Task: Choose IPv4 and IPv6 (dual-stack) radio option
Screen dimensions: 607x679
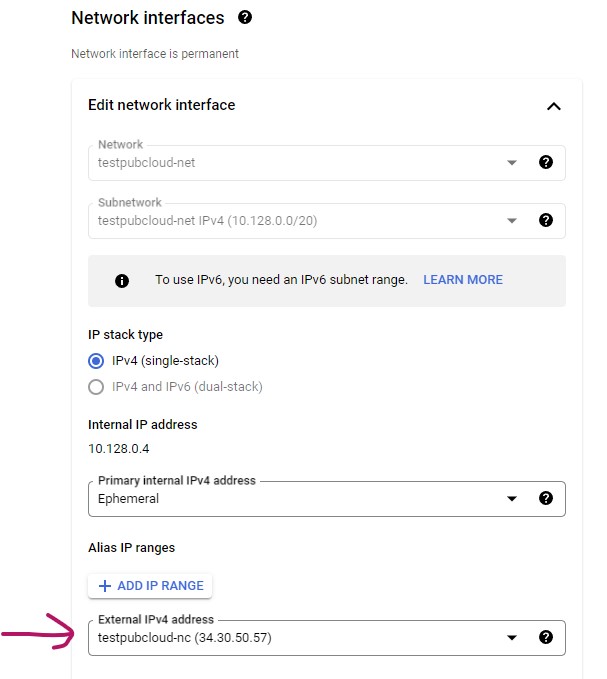Action: 96,387
